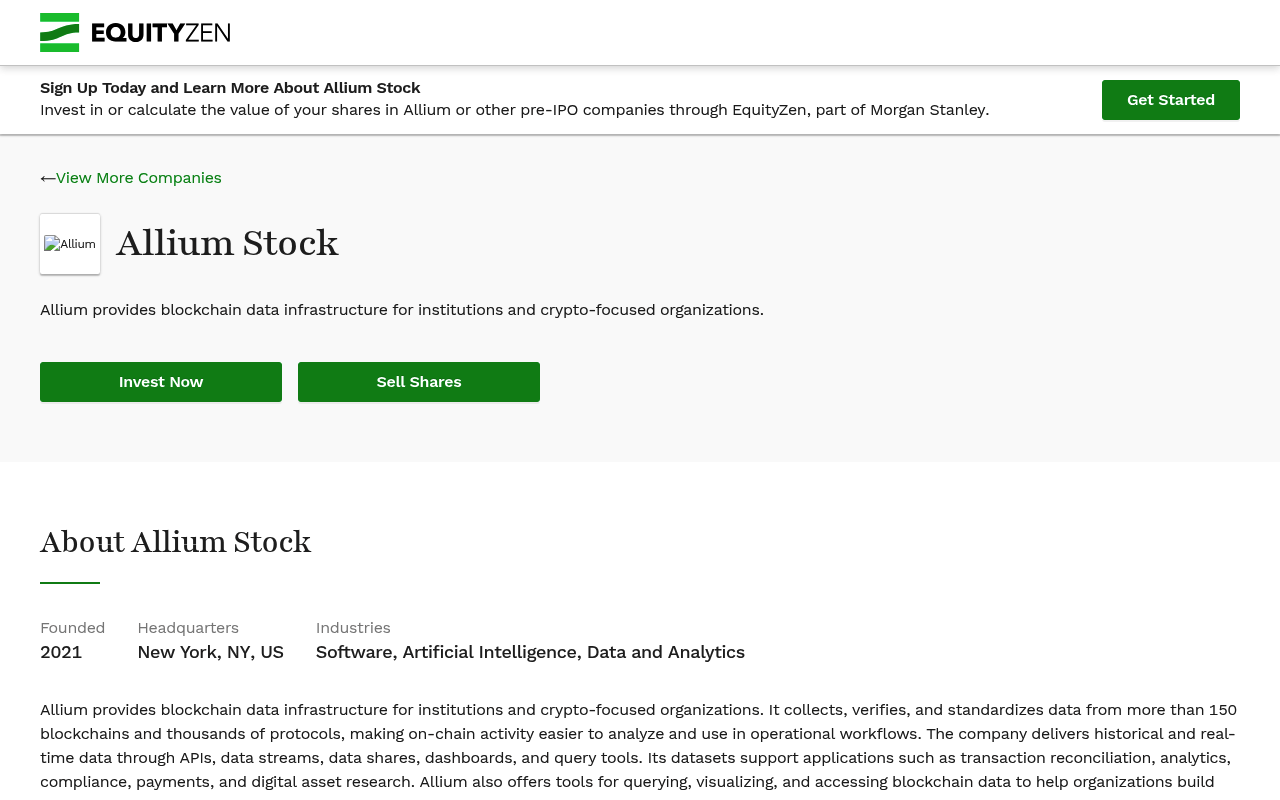Click the headquarters New York, NY, US

tap(211, 652)
